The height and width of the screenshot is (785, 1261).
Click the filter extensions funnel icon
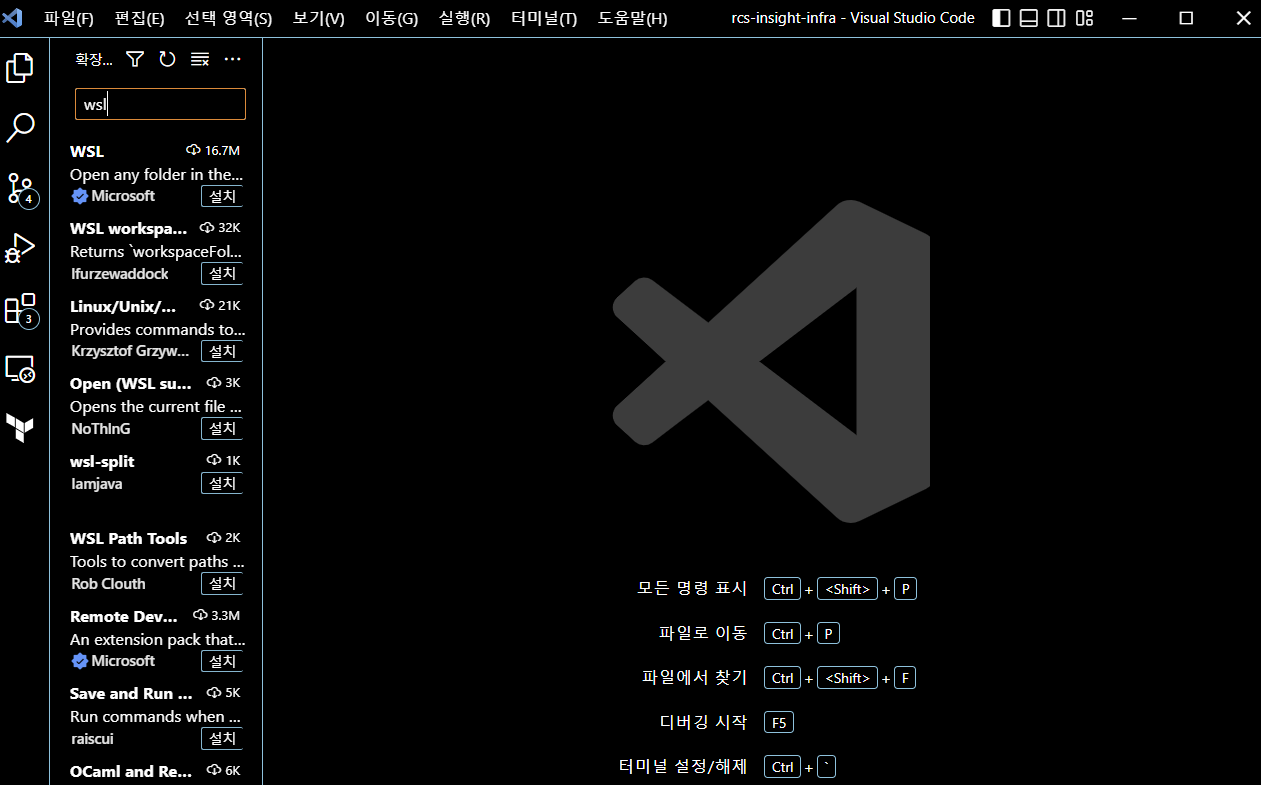135,60
